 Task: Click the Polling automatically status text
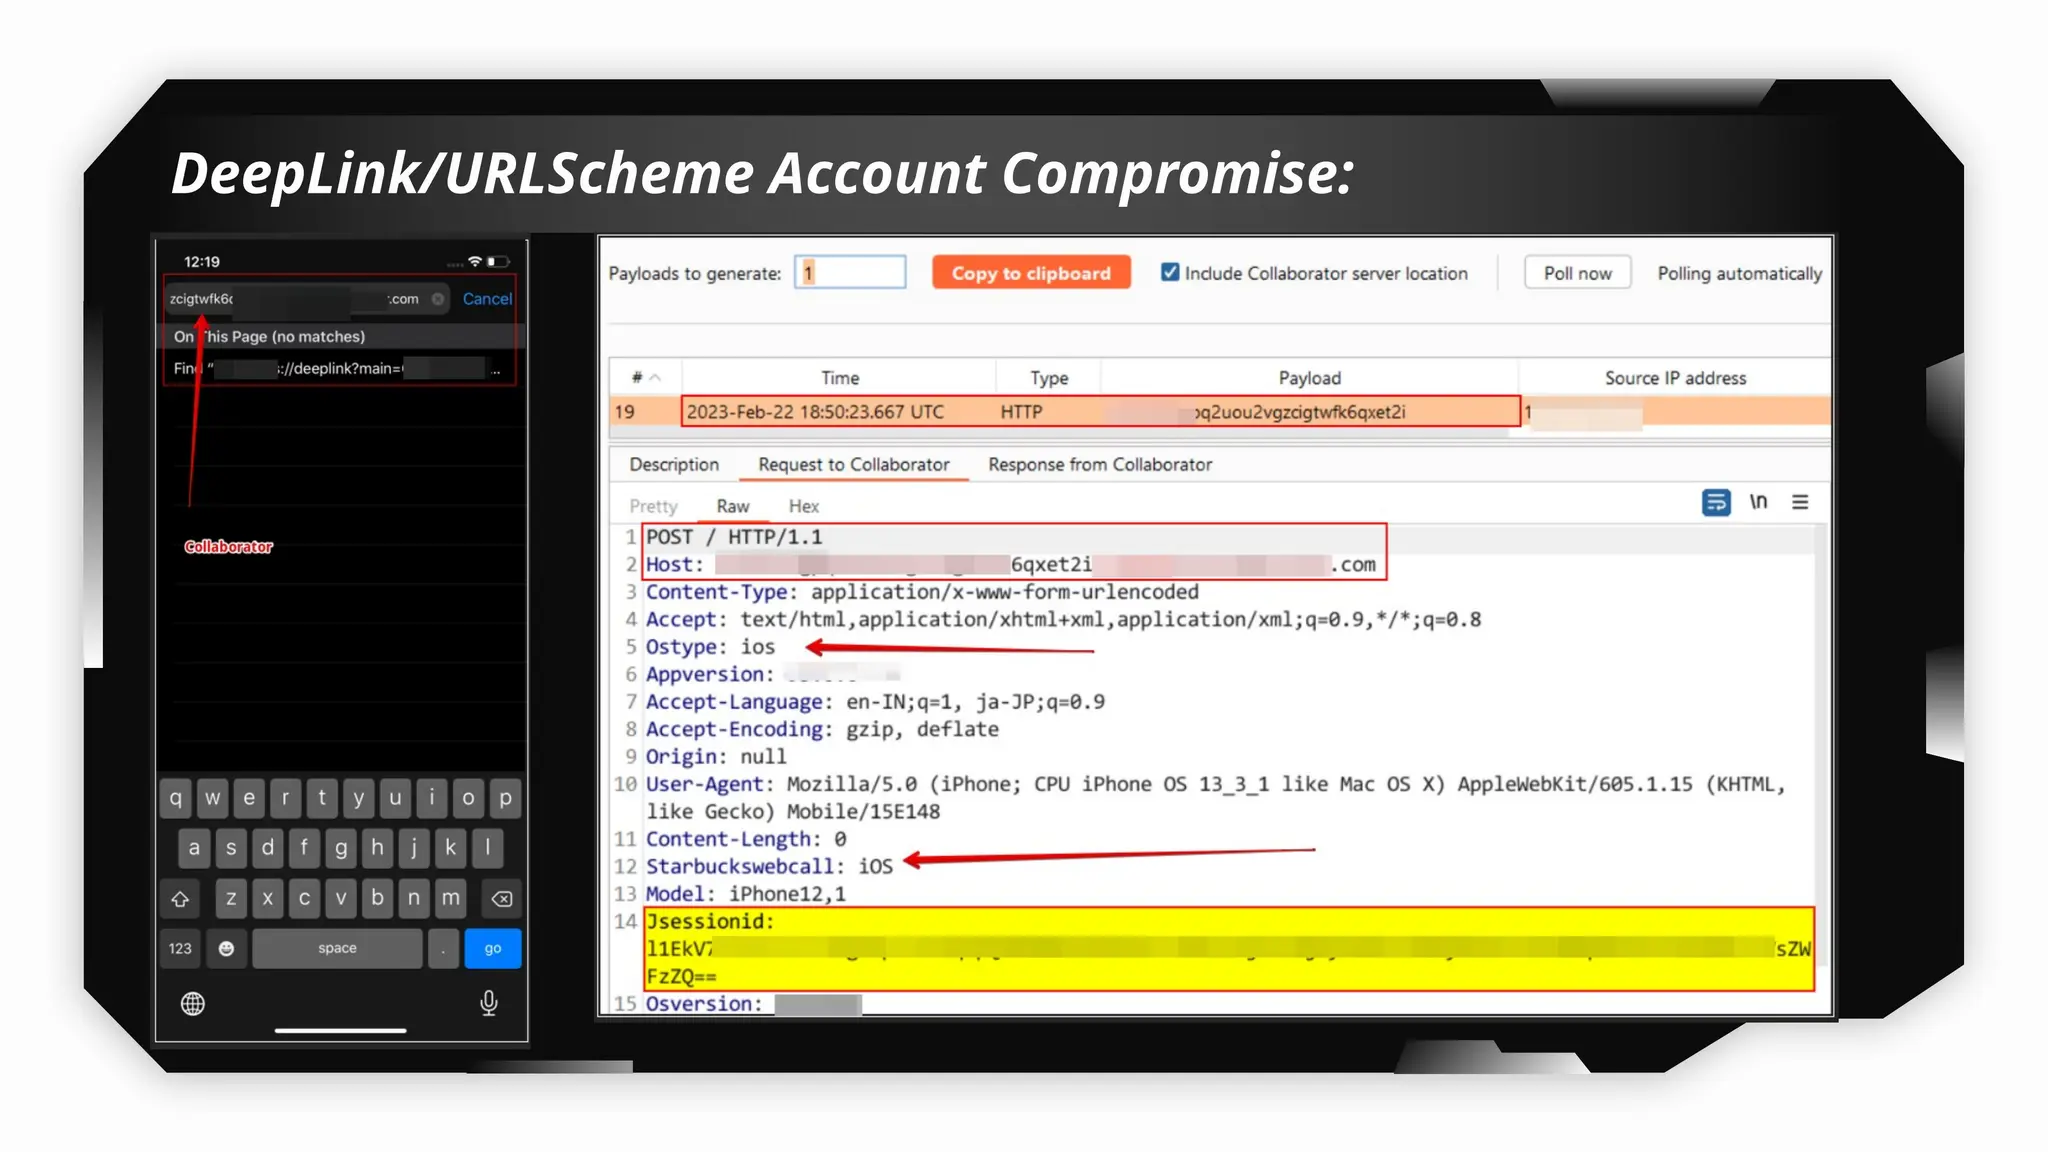(1739, 273)
